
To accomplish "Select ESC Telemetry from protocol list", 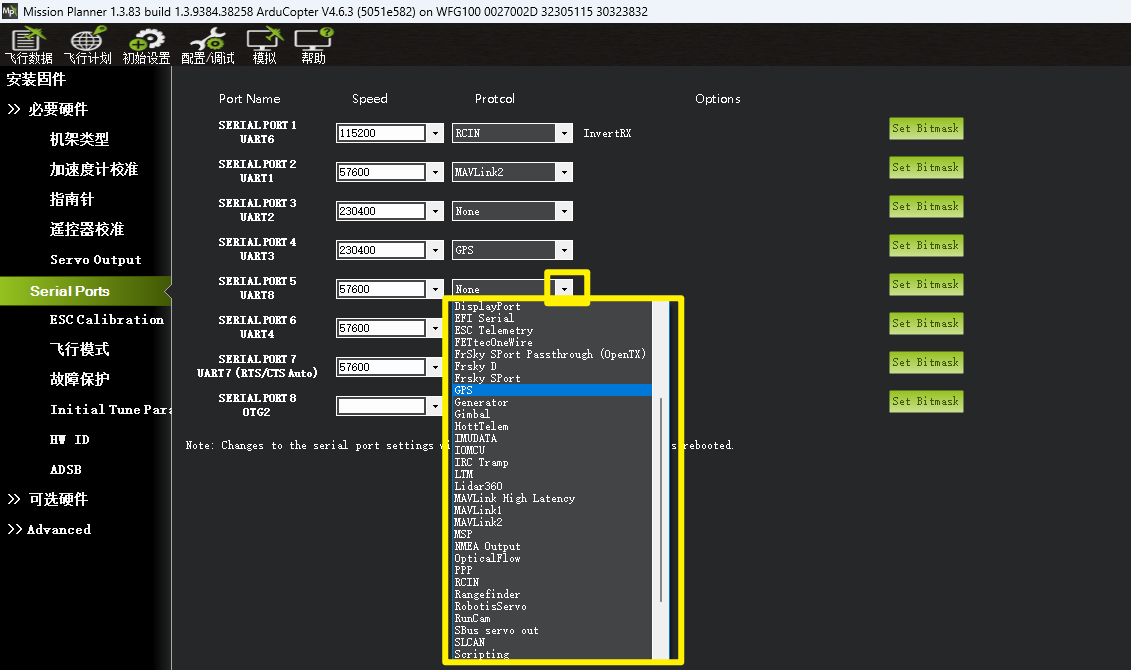I will [x=493, y=330].
